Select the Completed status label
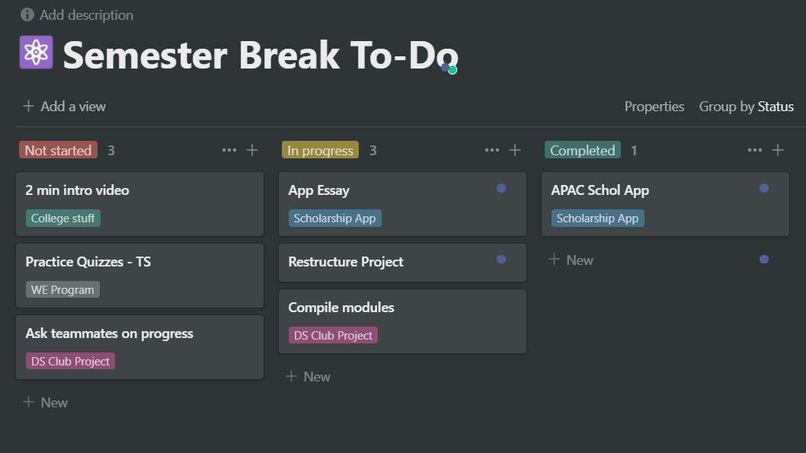Viewport: 806px width, 453px height. [582, 150]
